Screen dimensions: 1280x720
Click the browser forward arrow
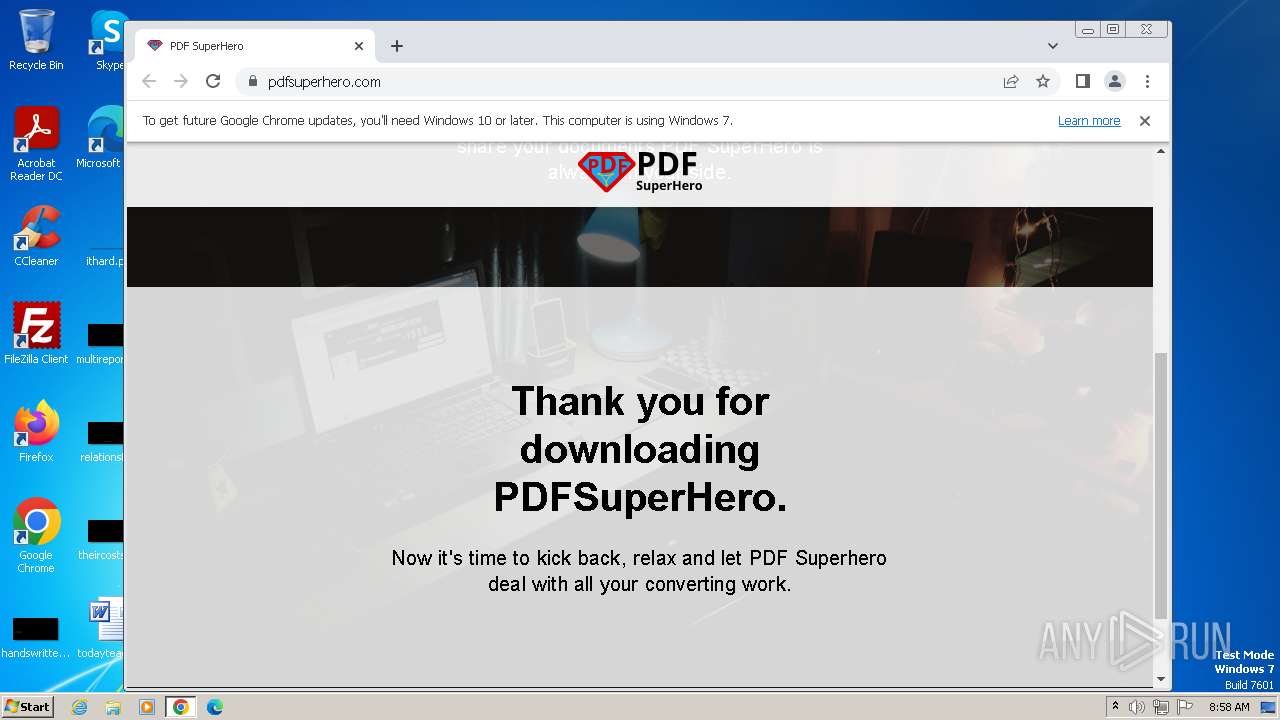(181, 82)
